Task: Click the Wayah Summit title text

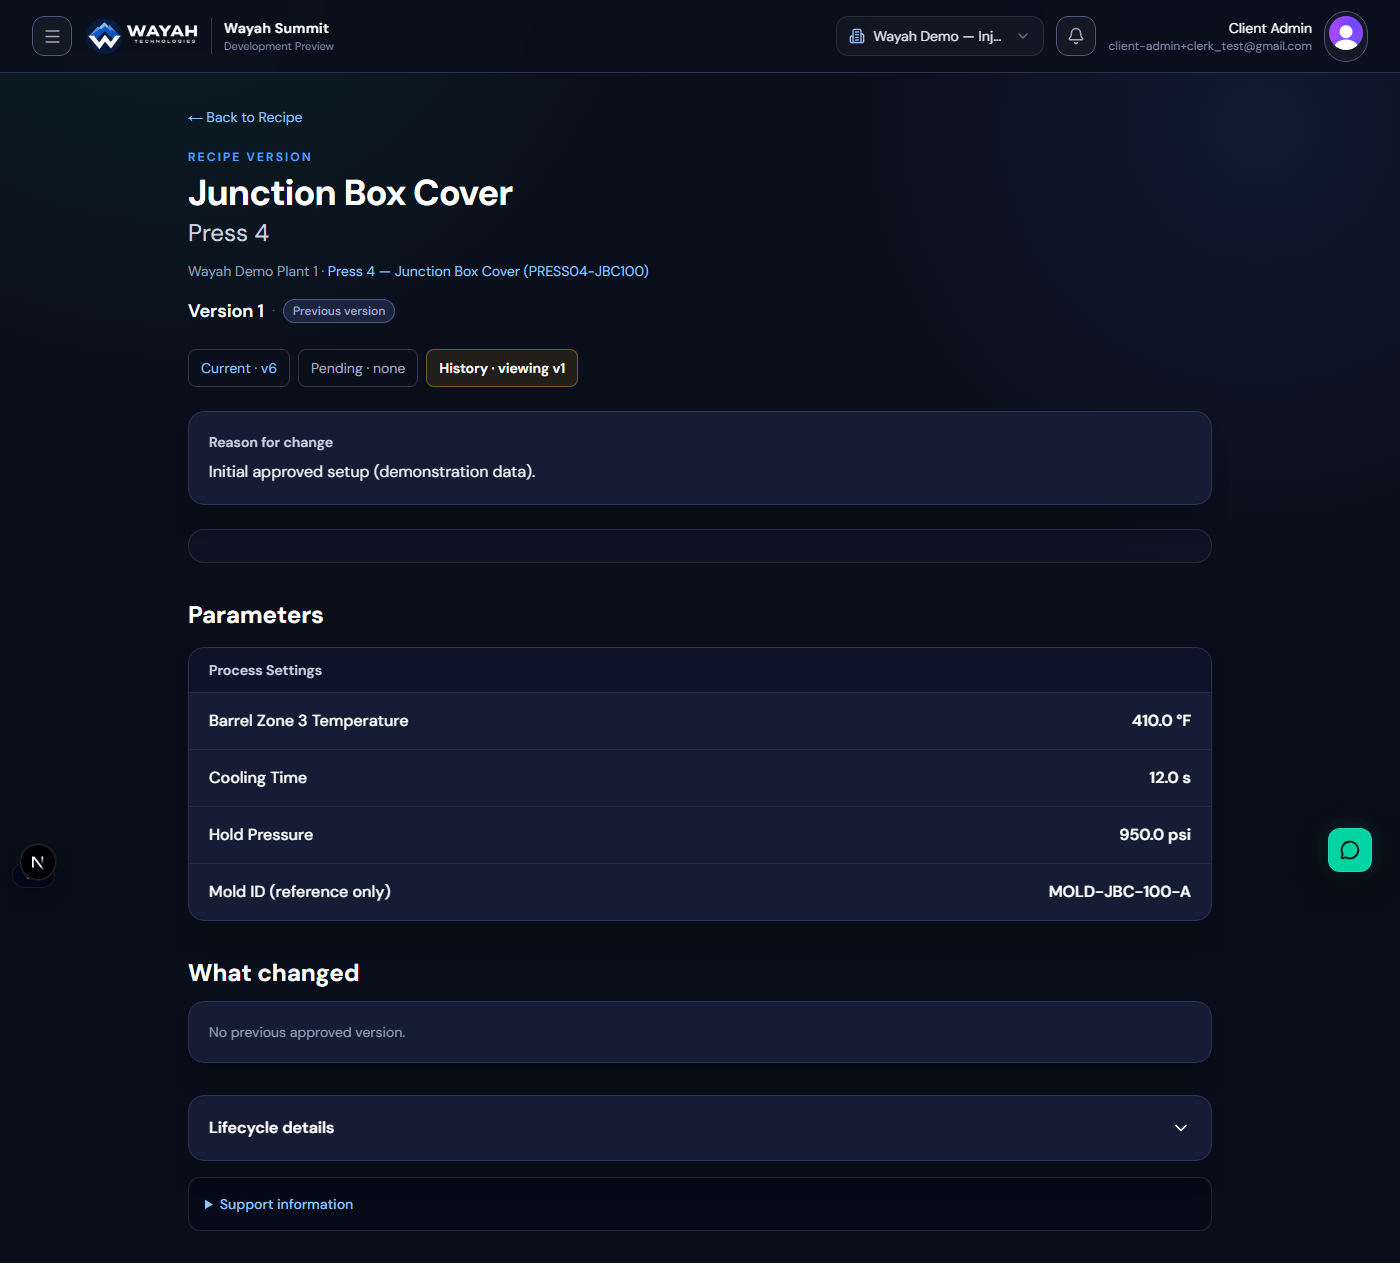Action: coord(276,28)
